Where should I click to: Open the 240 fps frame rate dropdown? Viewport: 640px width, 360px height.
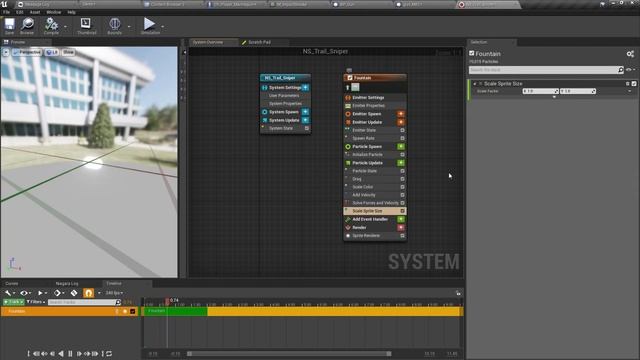[x=114, y=293]
